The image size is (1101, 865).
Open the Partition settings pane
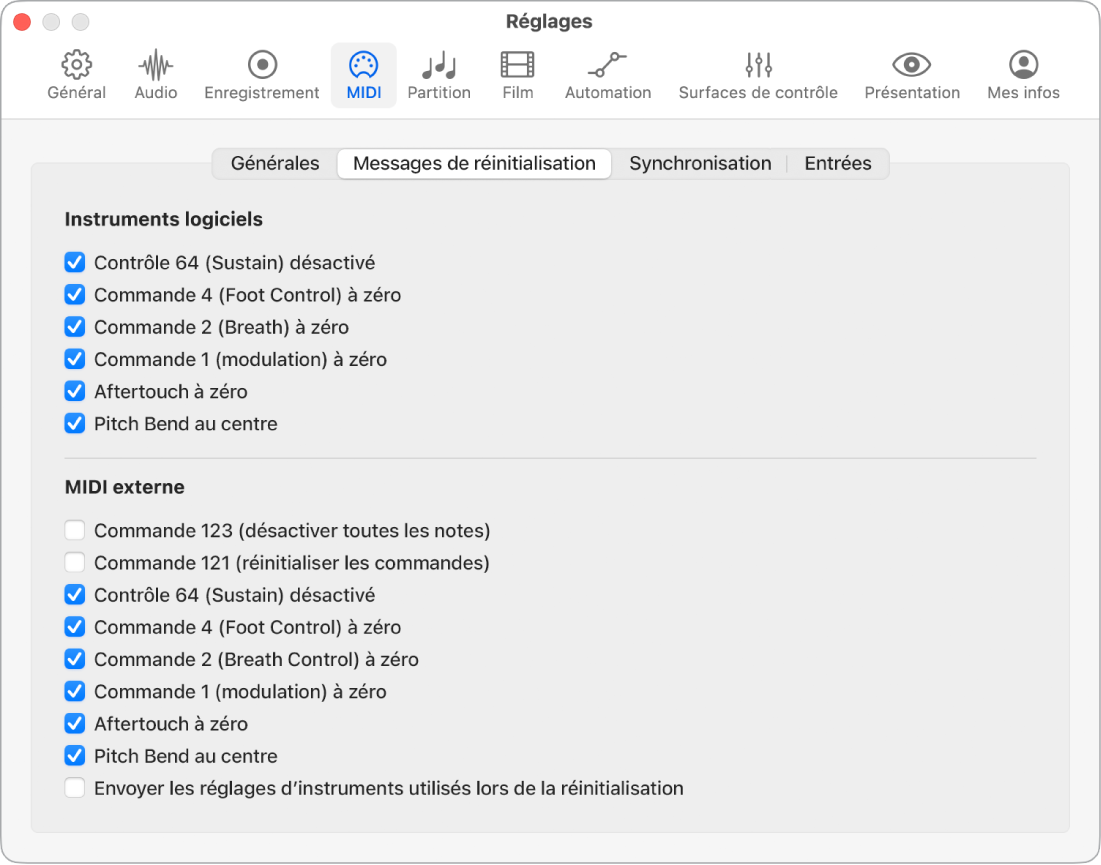(439, 73)
